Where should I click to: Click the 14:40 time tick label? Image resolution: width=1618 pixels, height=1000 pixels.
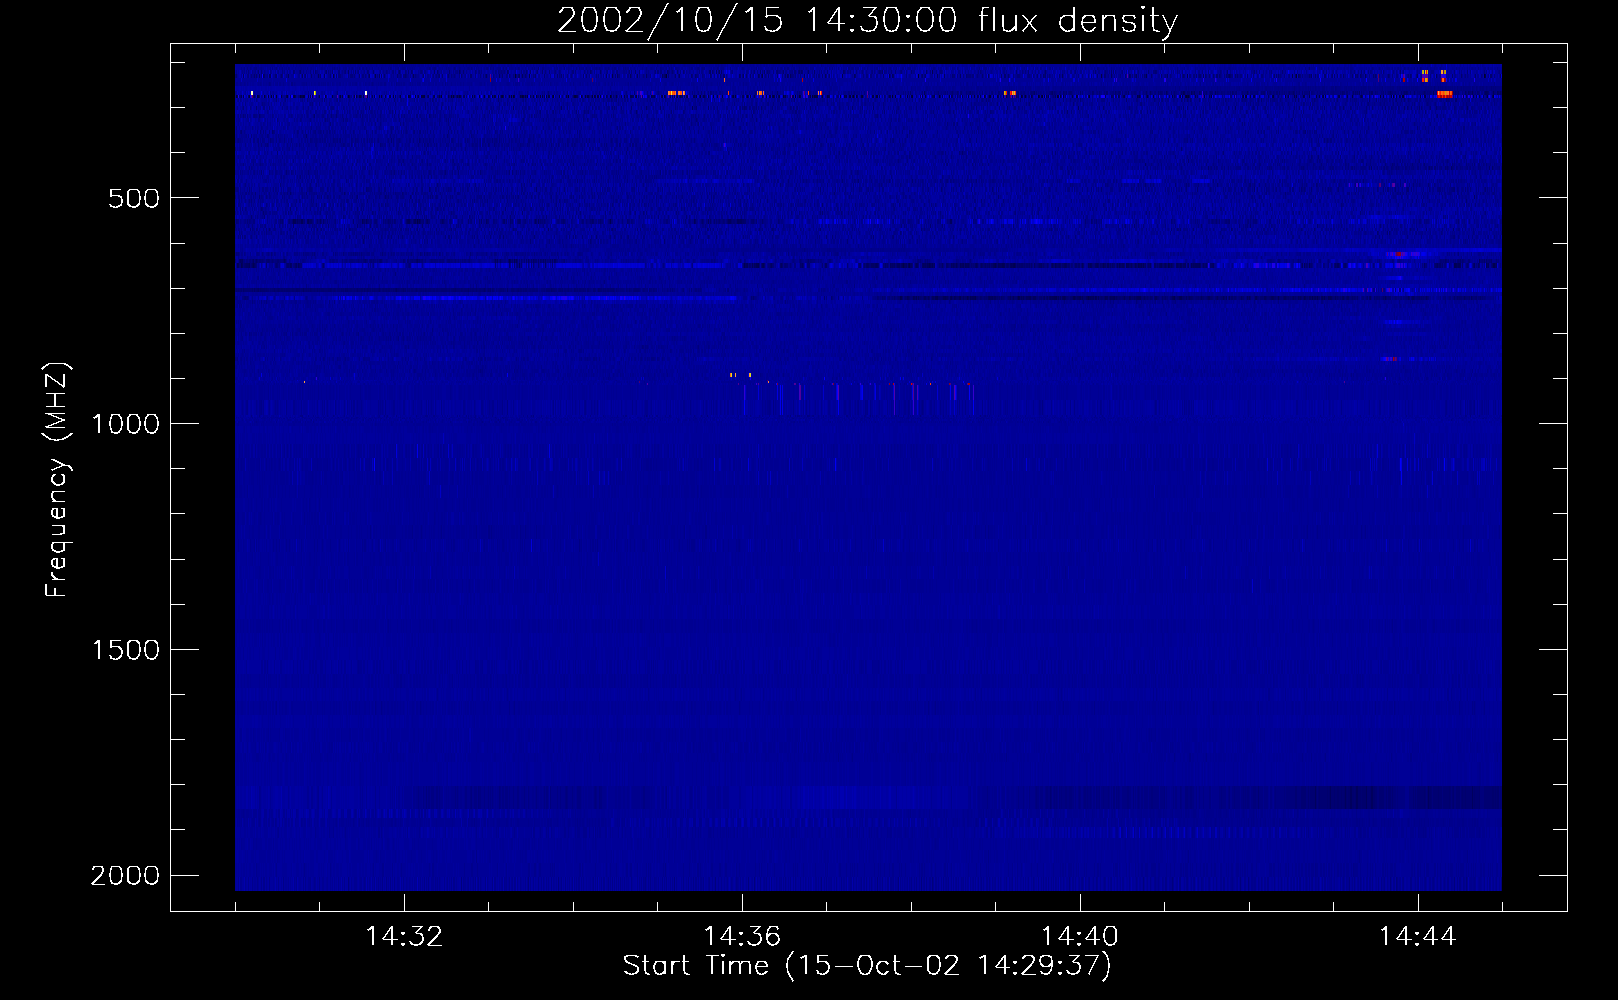coord(1080,936)
